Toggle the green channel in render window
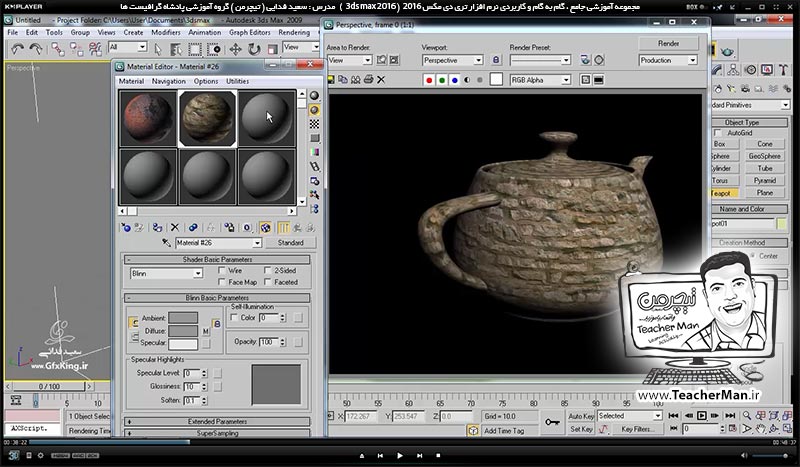 [x=442, y=80]
